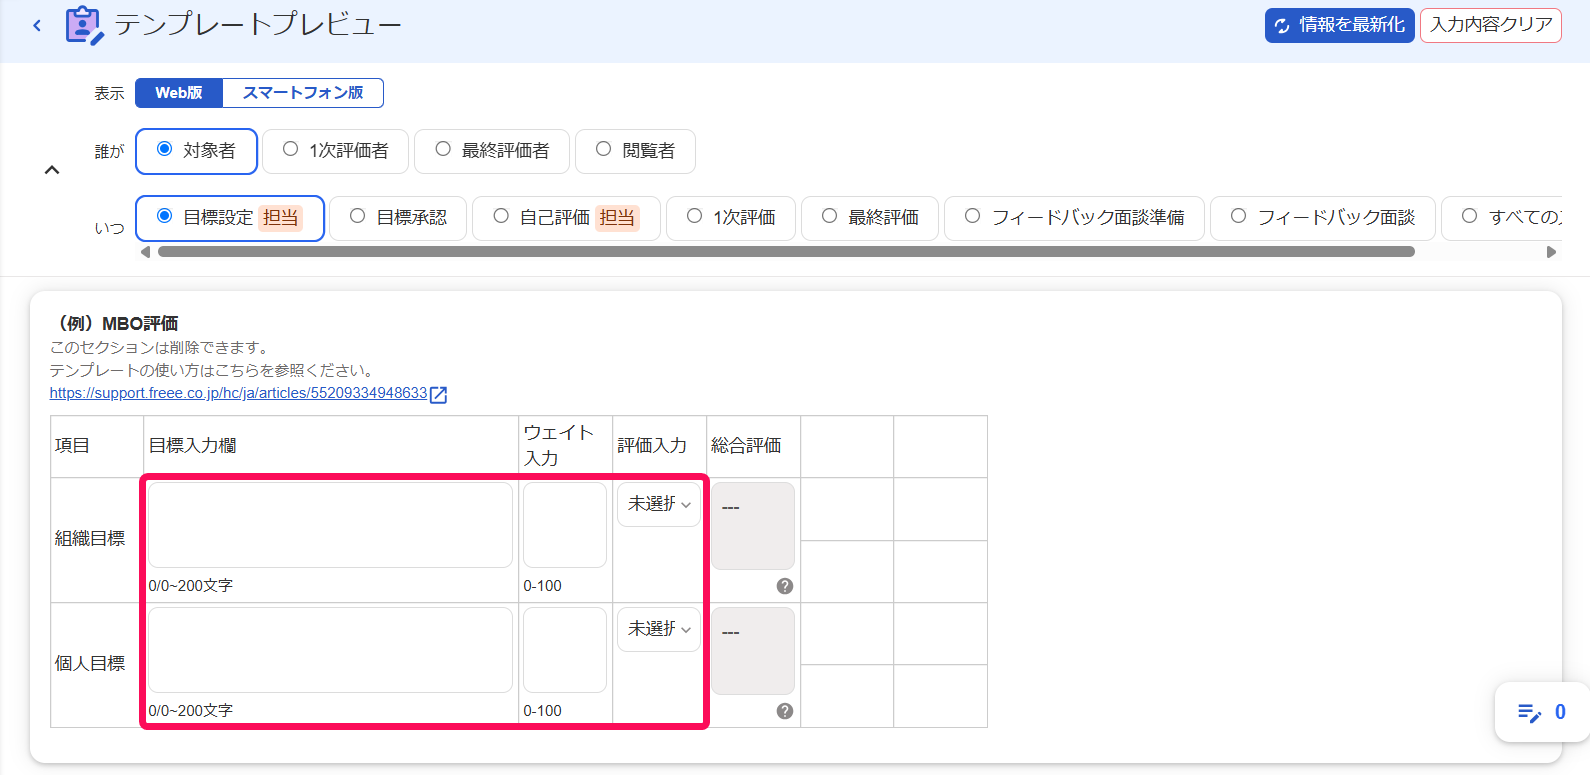Image resolution: width=1590 pixels, height=775 pixels.
Task: Click the テンプレートプレビュー page title
Action: (x=258, y=25)
